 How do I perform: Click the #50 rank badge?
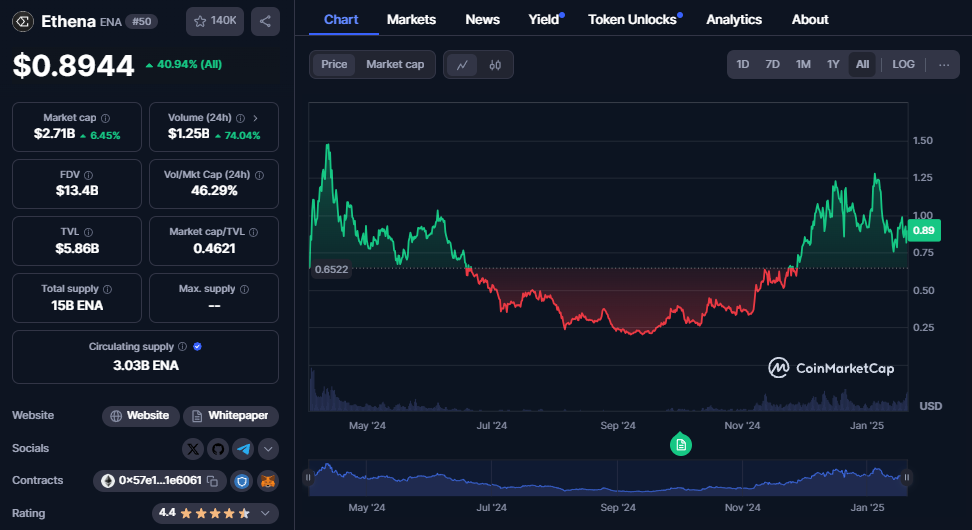point(141,22)
